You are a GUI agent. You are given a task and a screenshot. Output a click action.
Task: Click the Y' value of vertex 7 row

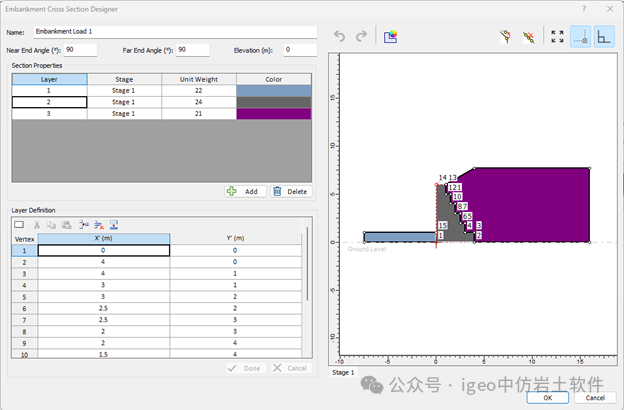pyautogui.click(x=235, y=320)
